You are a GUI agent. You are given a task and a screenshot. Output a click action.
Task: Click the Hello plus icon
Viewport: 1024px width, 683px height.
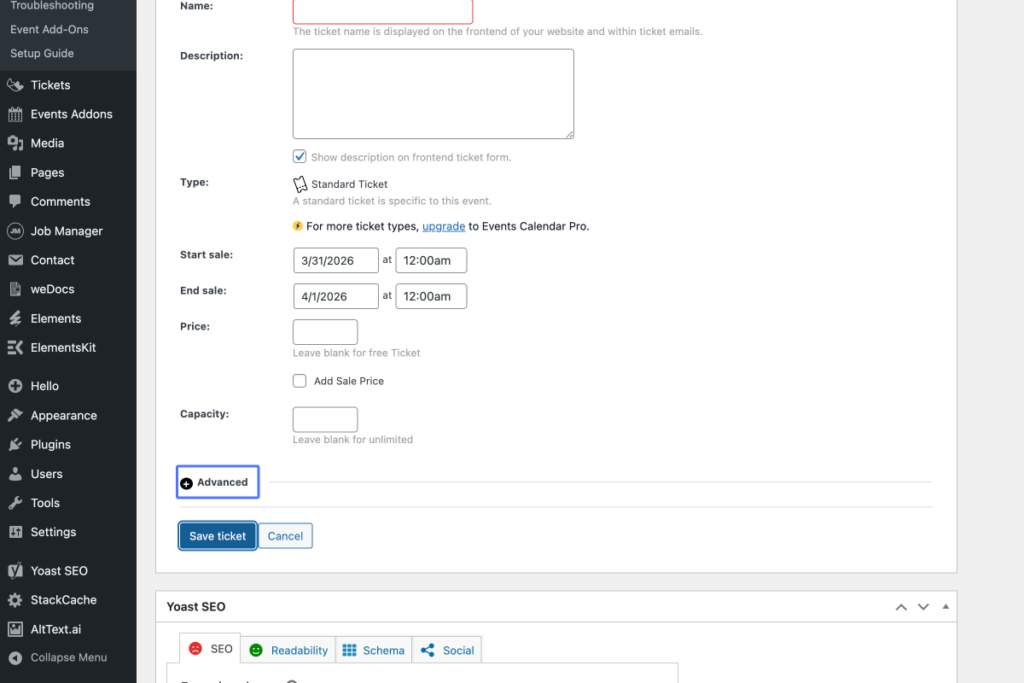(15, 386)
